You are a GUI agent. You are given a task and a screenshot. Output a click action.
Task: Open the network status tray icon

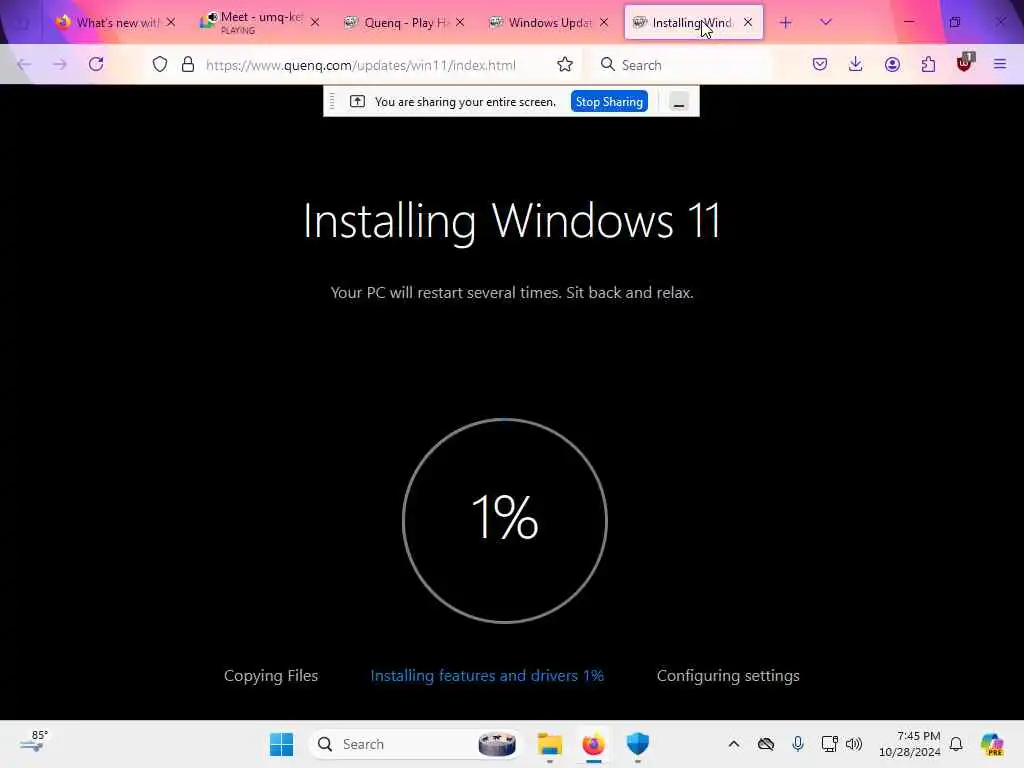(x=829, y=744)
